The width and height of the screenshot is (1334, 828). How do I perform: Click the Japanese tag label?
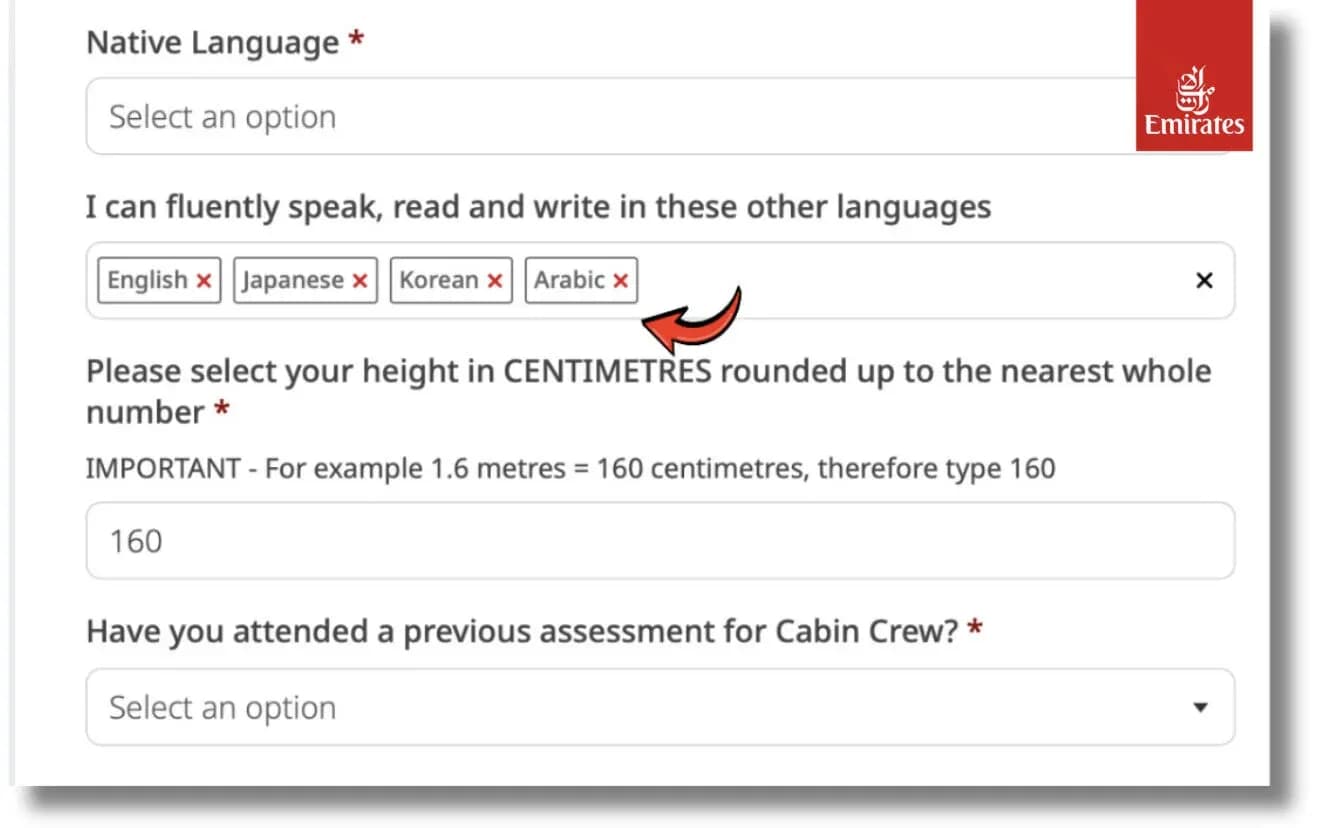click(293, 281)
